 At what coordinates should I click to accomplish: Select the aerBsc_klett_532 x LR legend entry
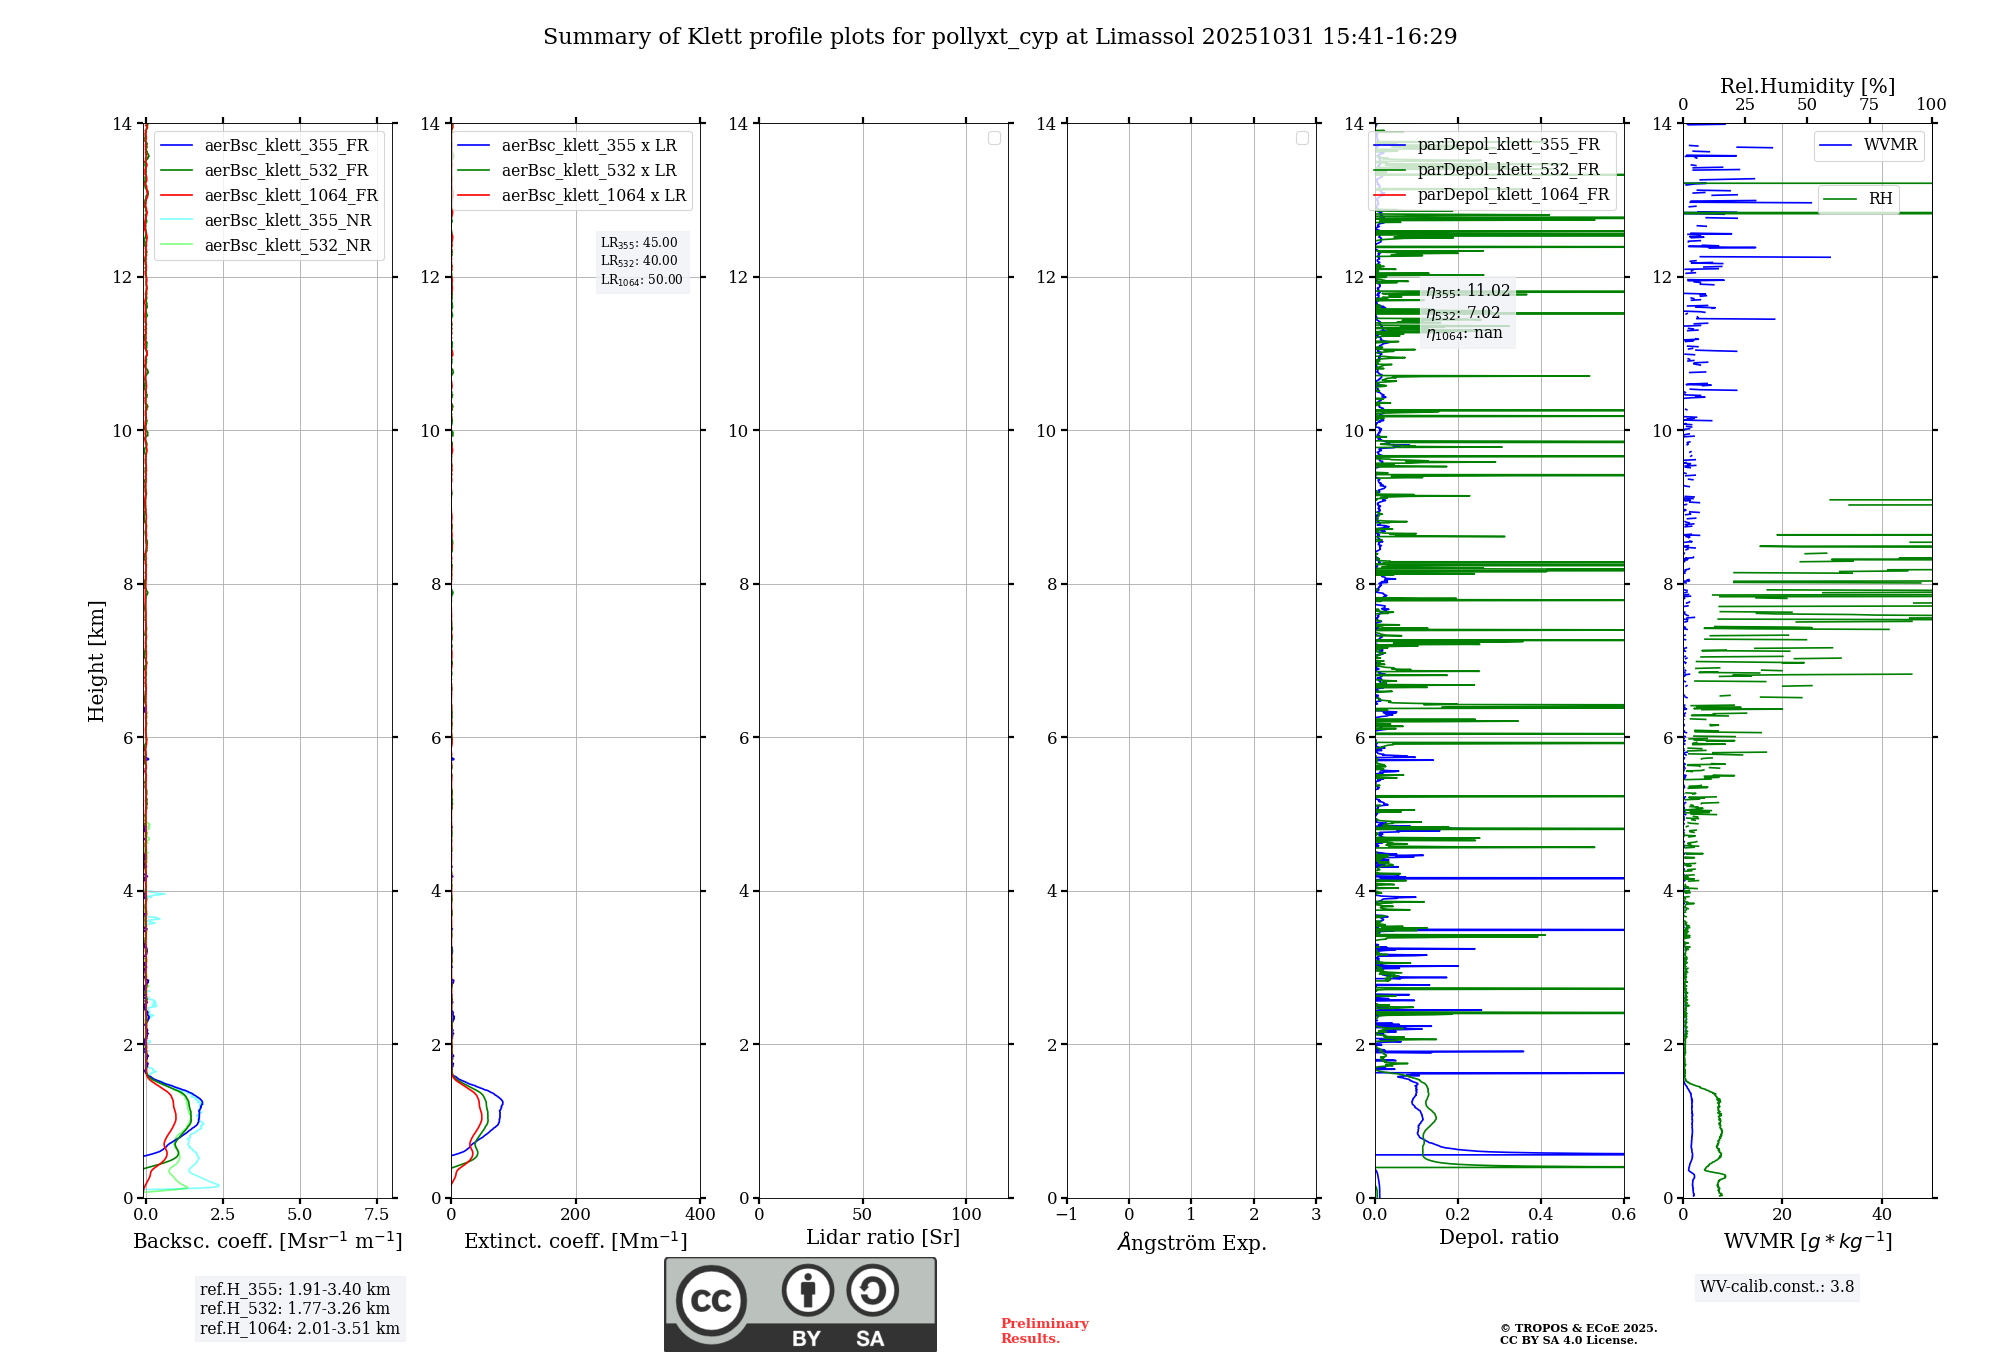click(588, 171)
